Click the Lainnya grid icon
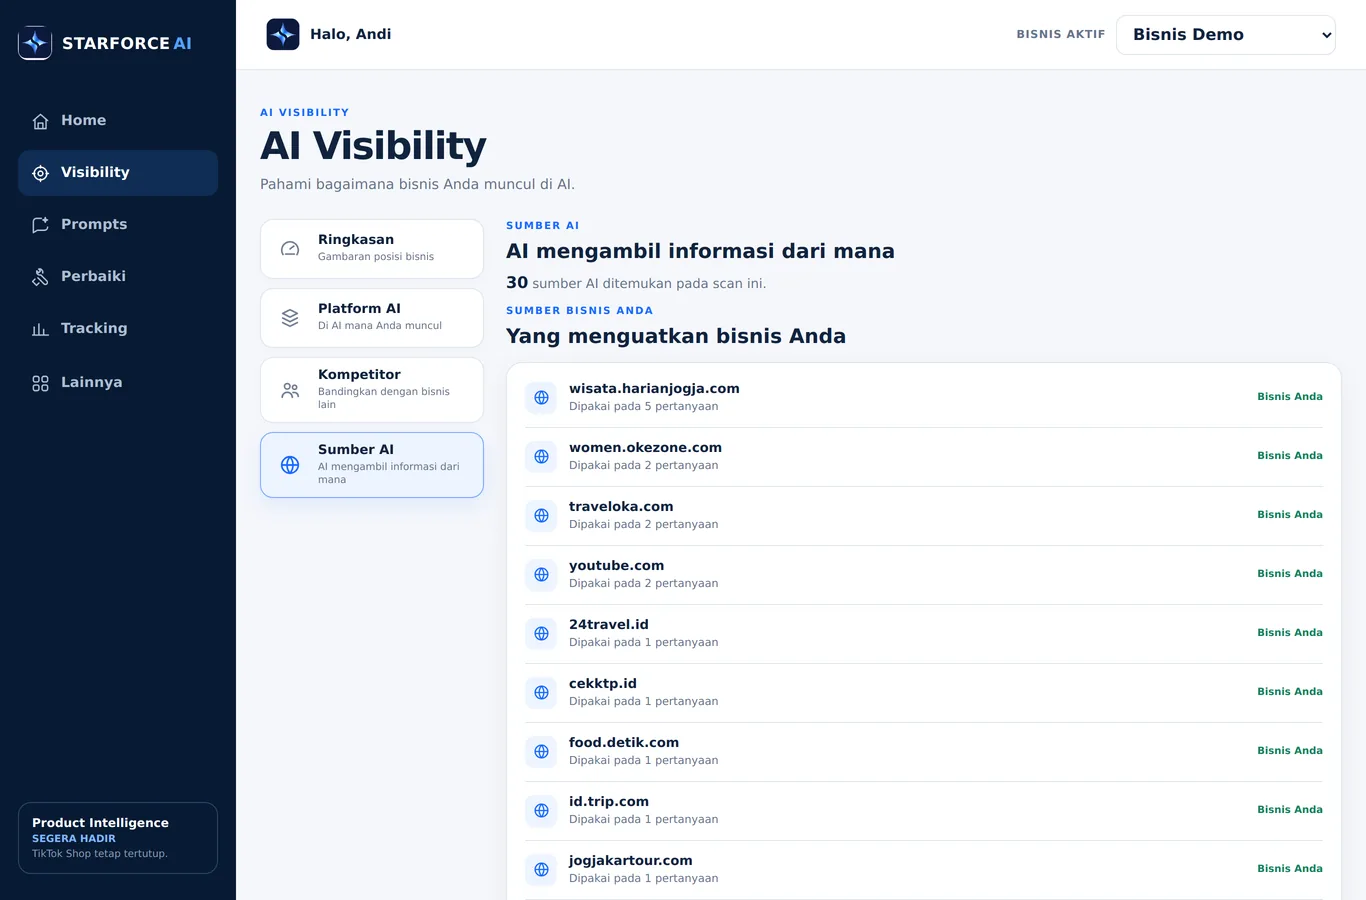This screenshot has width=1366, height=900. pyautogui.click(x=40, y=383)
